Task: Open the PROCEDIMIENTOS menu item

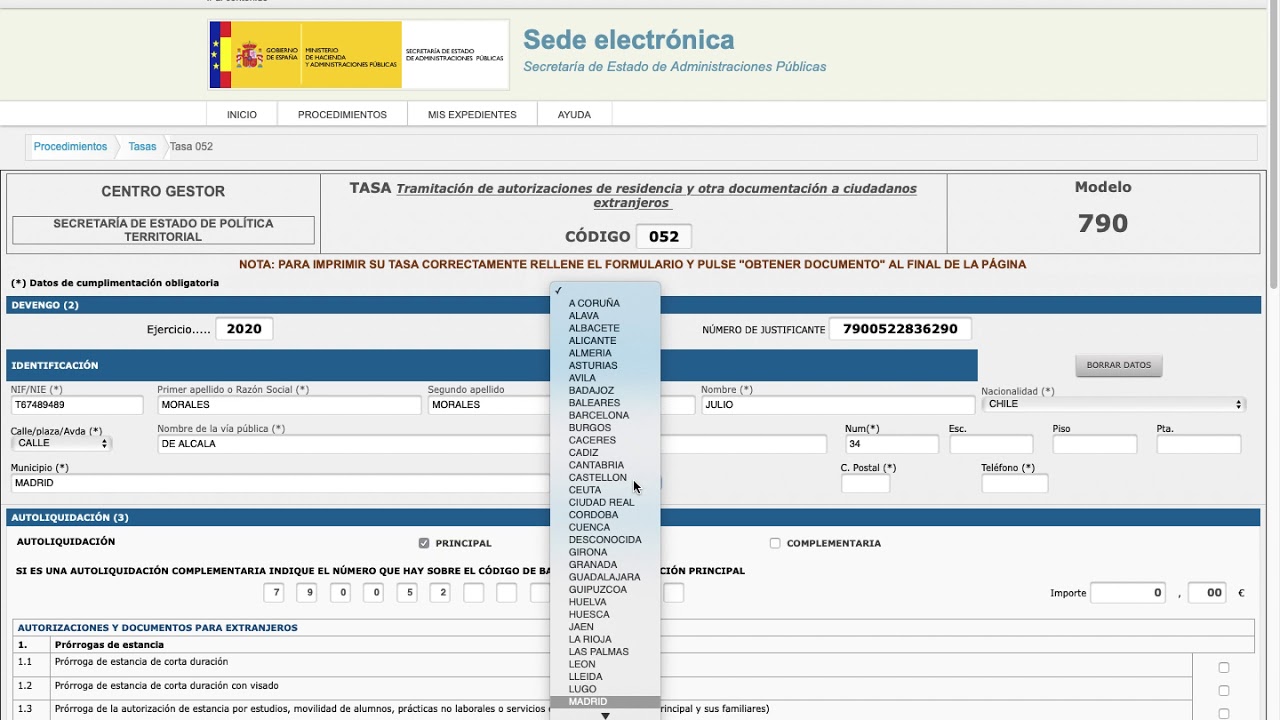Action: click(342, 114)
